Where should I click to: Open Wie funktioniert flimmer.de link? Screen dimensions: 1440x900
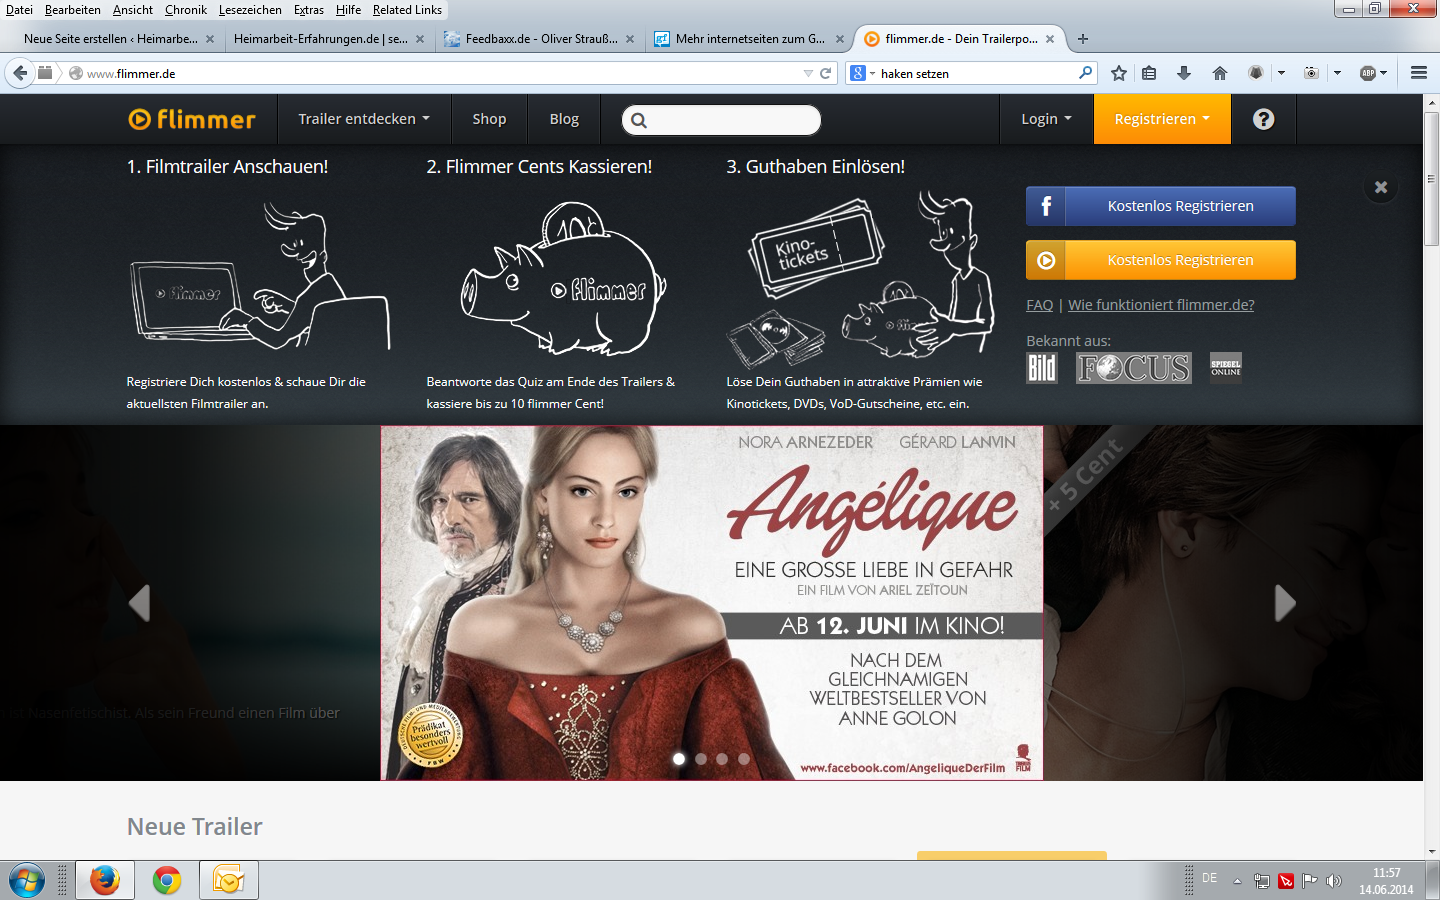point(1161,305)
